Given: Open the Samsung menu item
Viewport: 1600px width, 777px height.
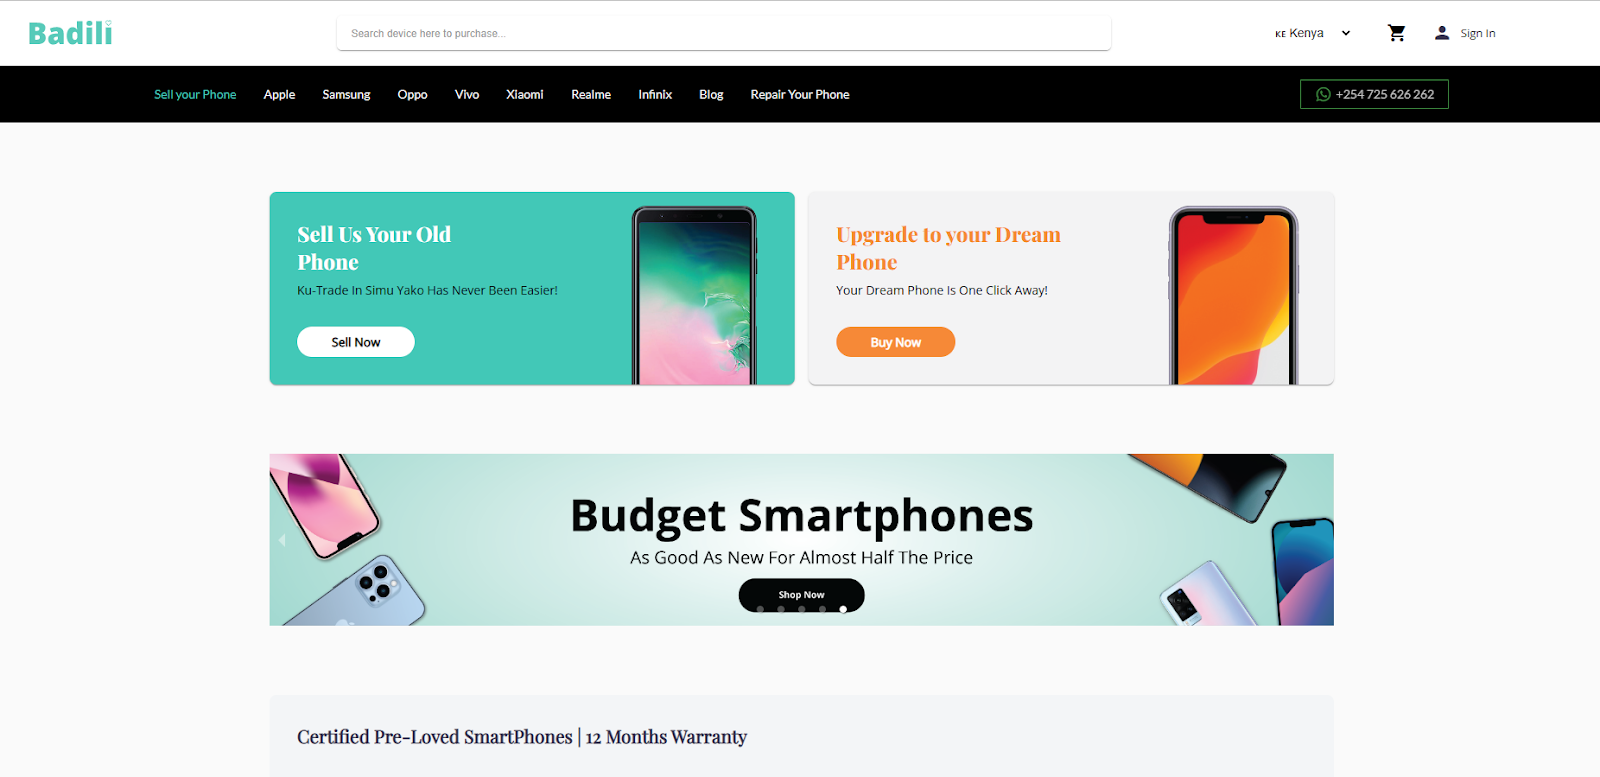Looking at the screenshot, I should [x=346, y=94].
